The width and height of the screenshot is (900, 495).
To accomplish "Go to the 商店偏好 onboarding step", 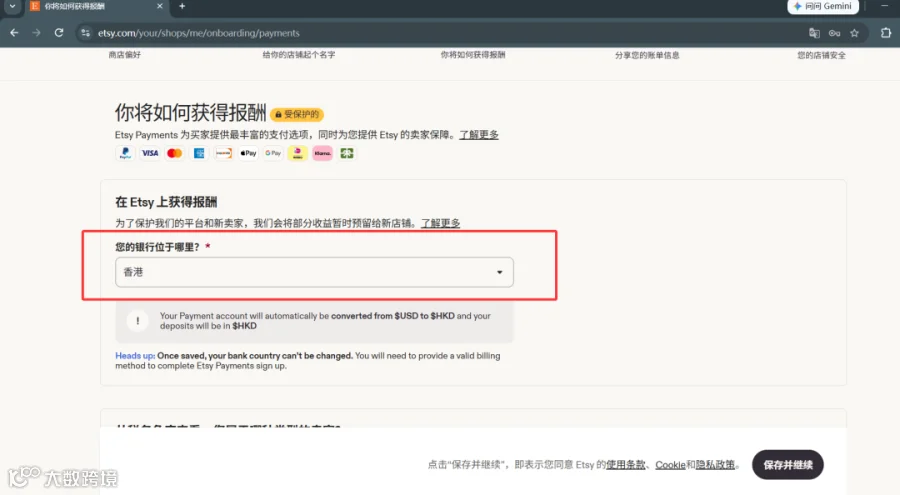I will pyautogui.click(x=125, y=55).
